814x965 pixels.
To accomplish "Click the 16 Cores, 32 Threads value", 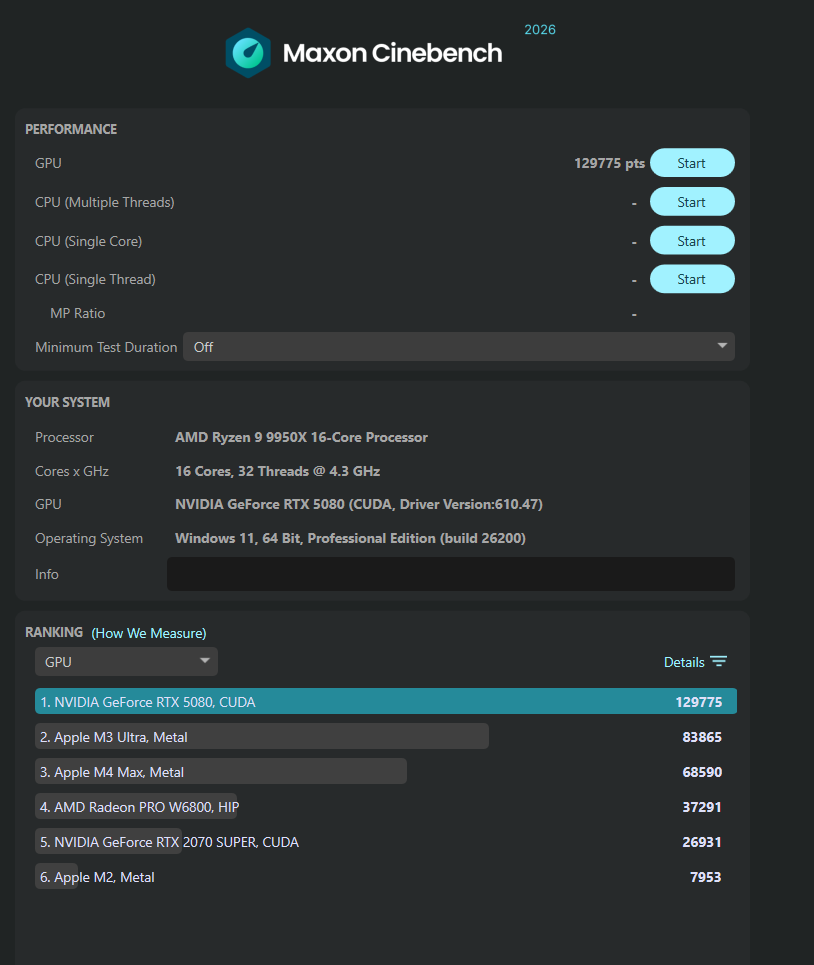I will pyautogui.click(x=277, y=471).
